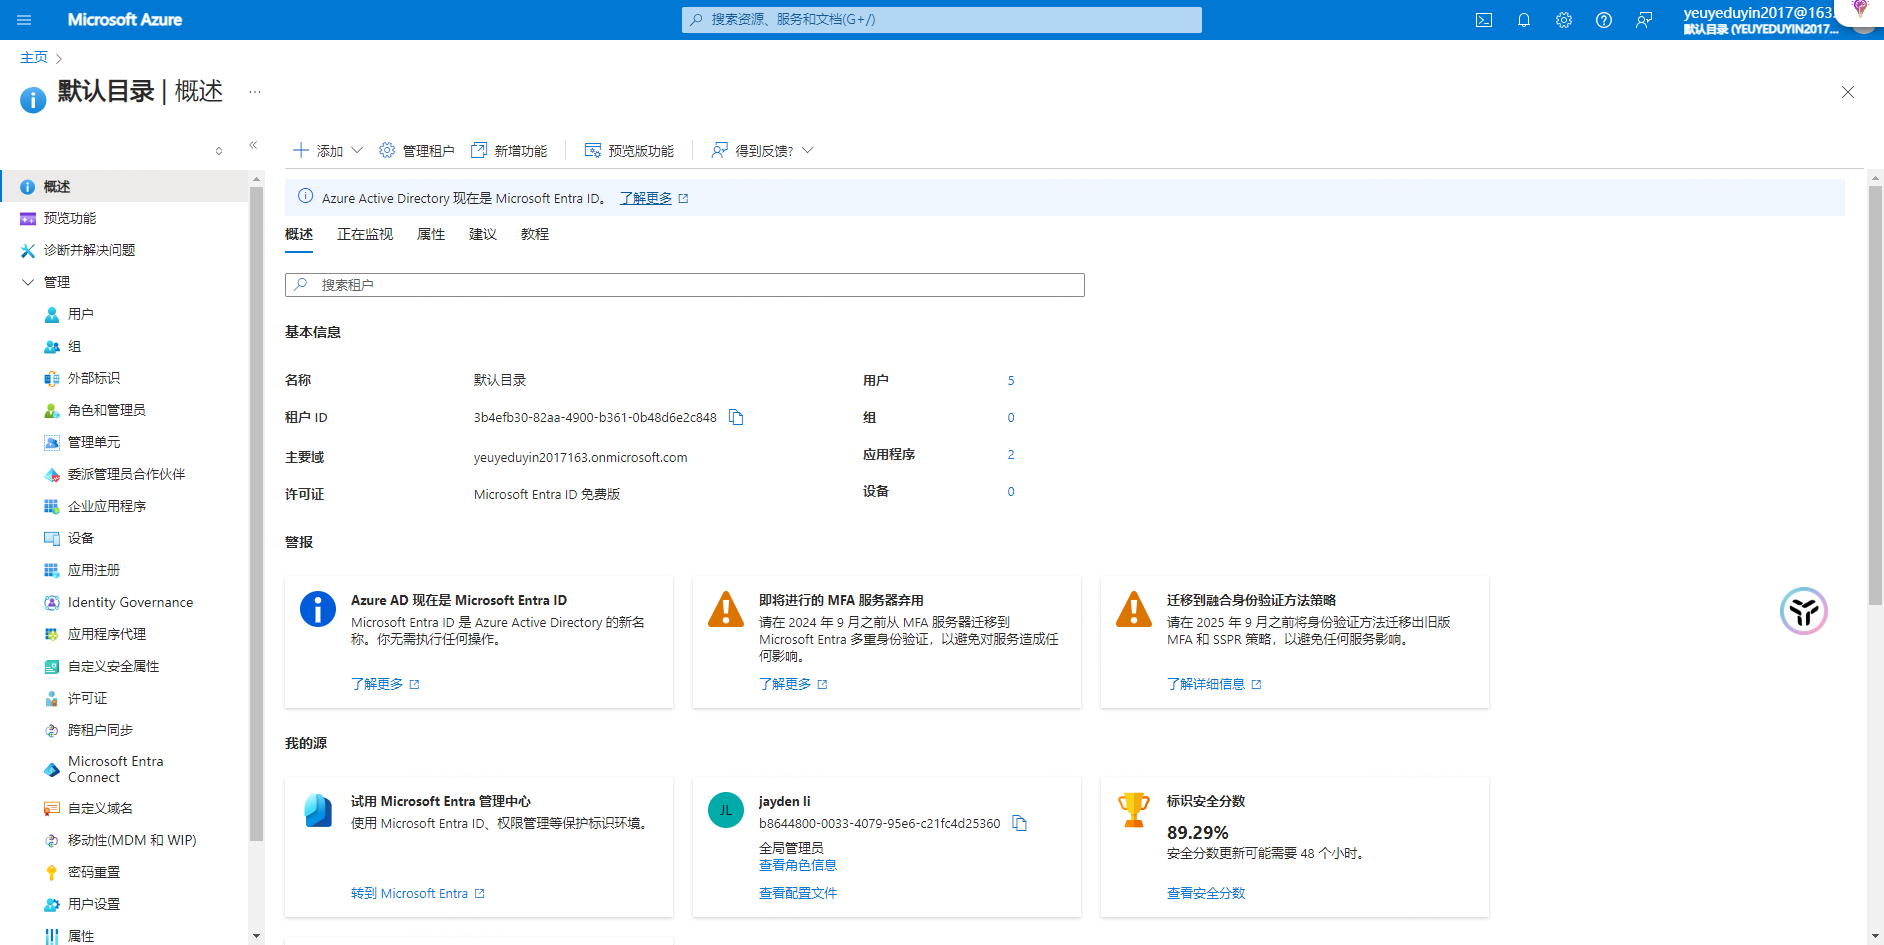Open portal settings gear icon

pyautogui.click(x=1564, y=20)
